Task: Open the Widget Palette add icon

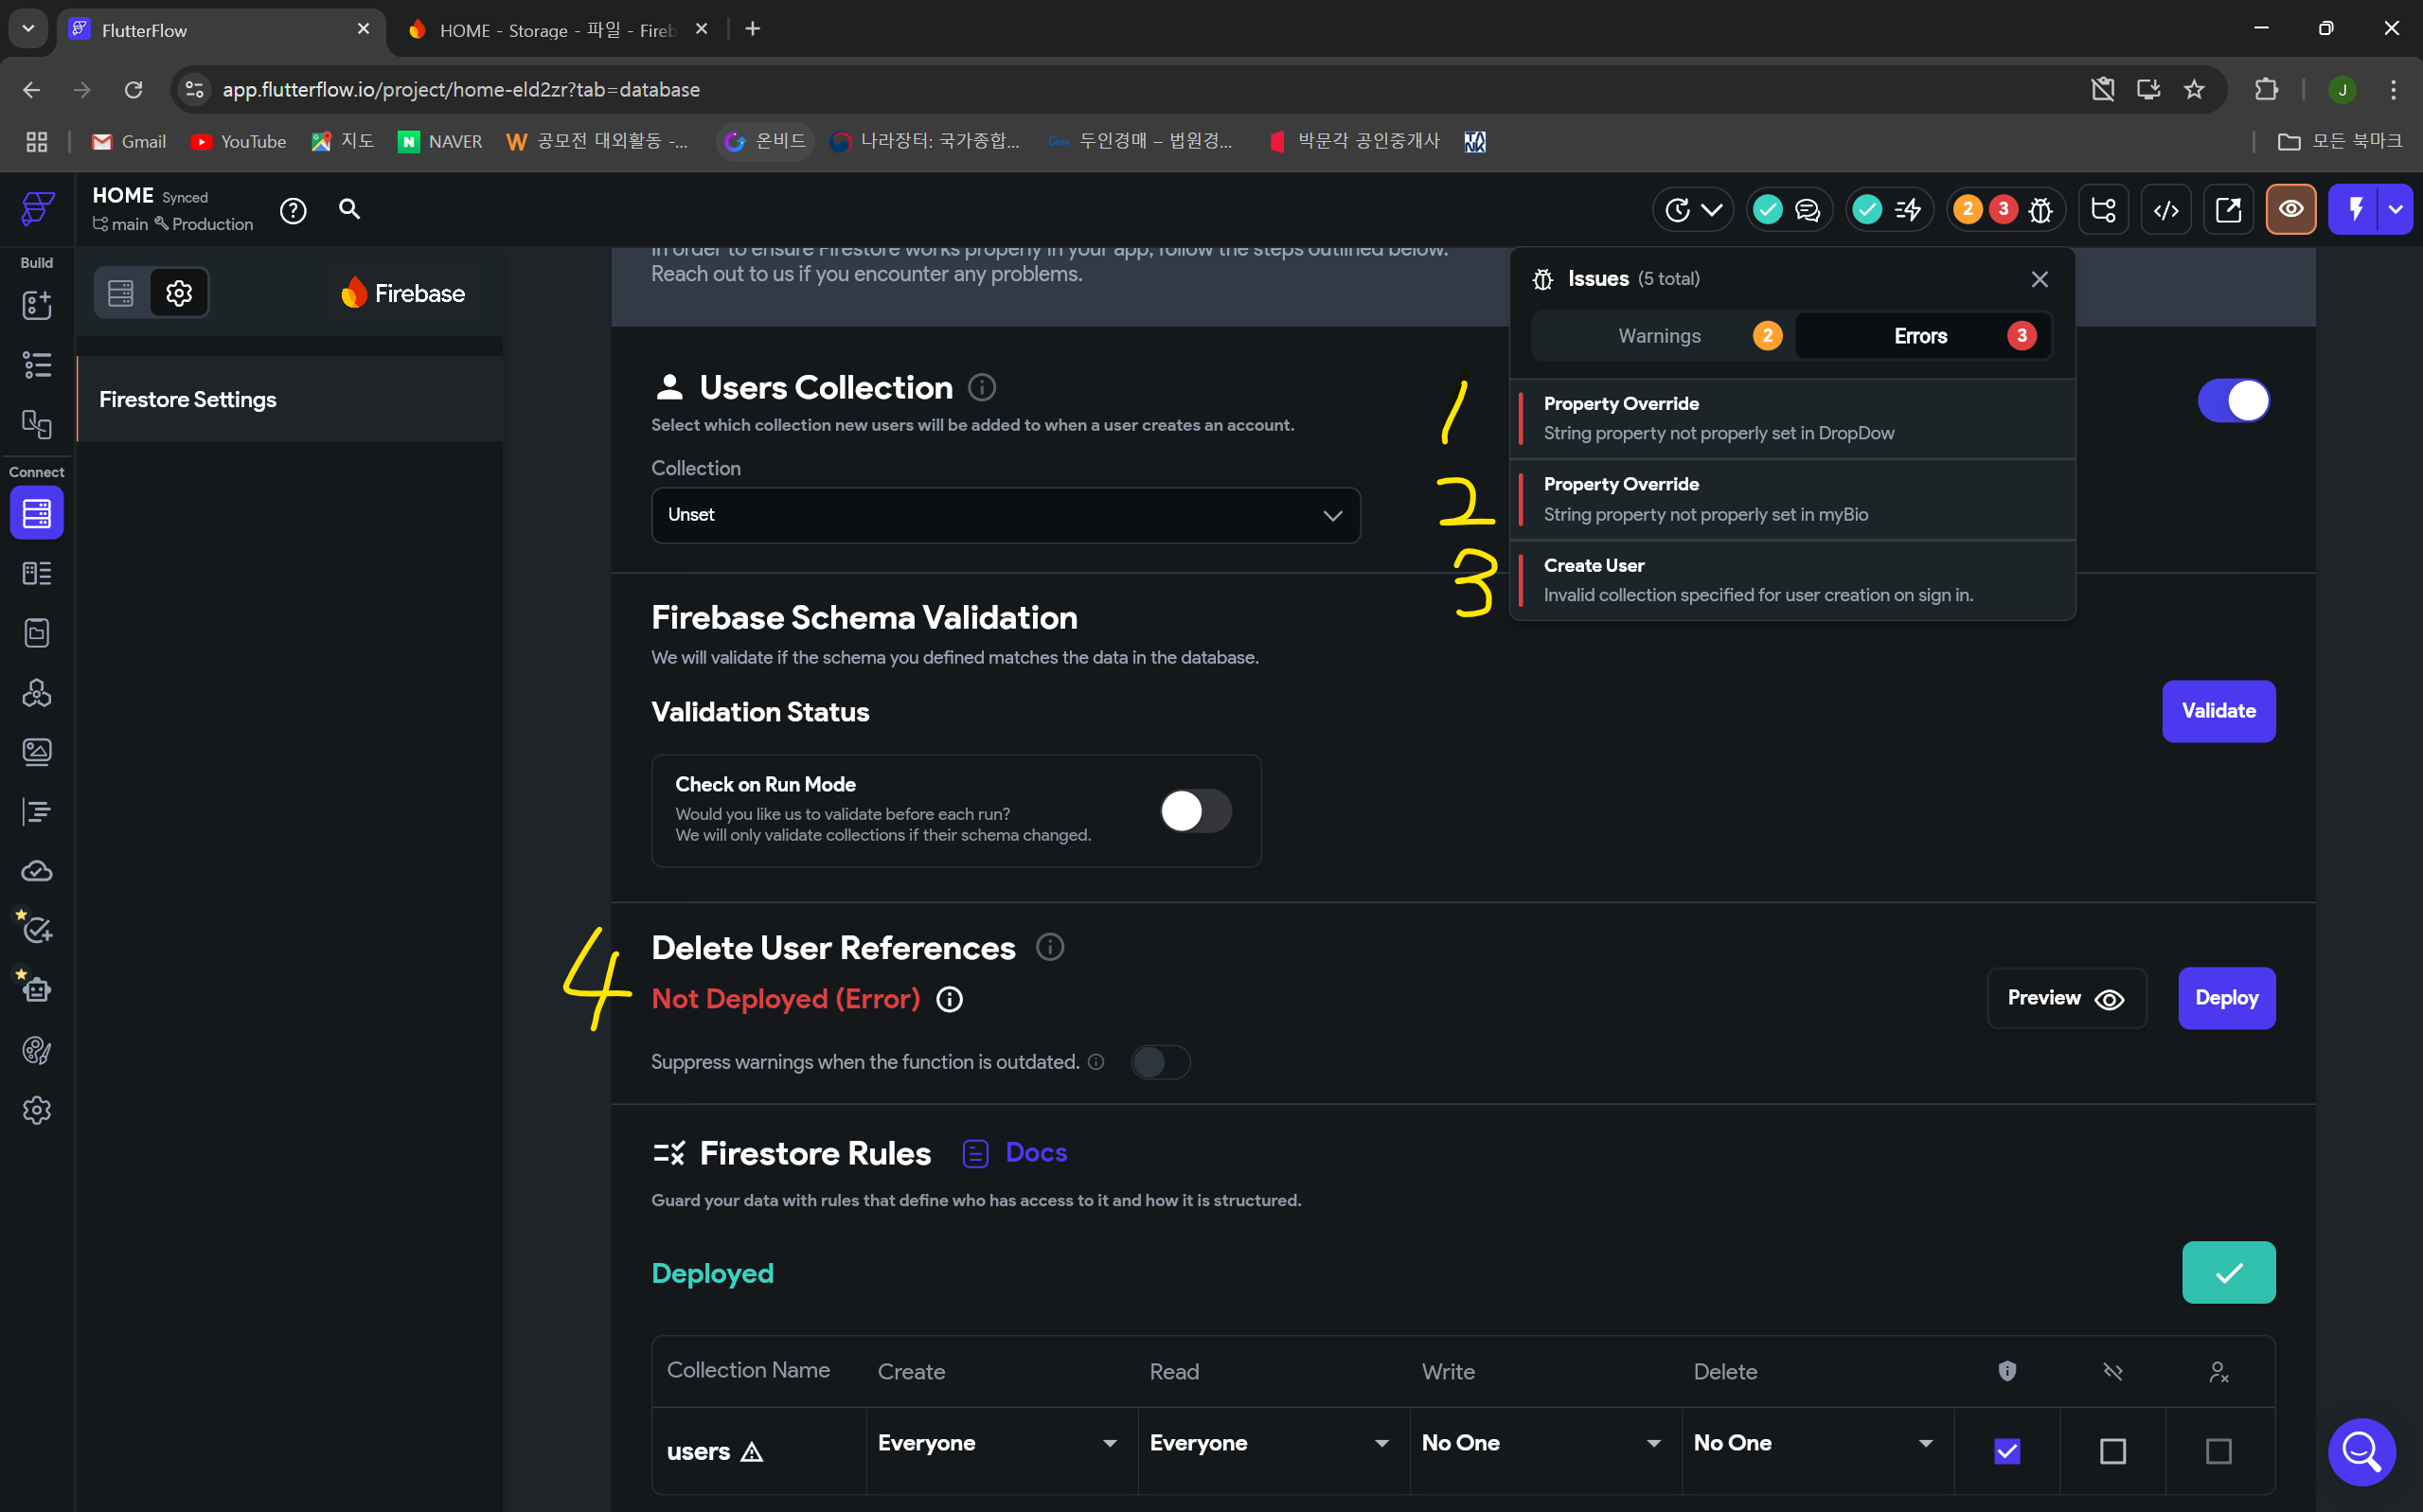Action: pyautogui.click(x=37, y=305)
